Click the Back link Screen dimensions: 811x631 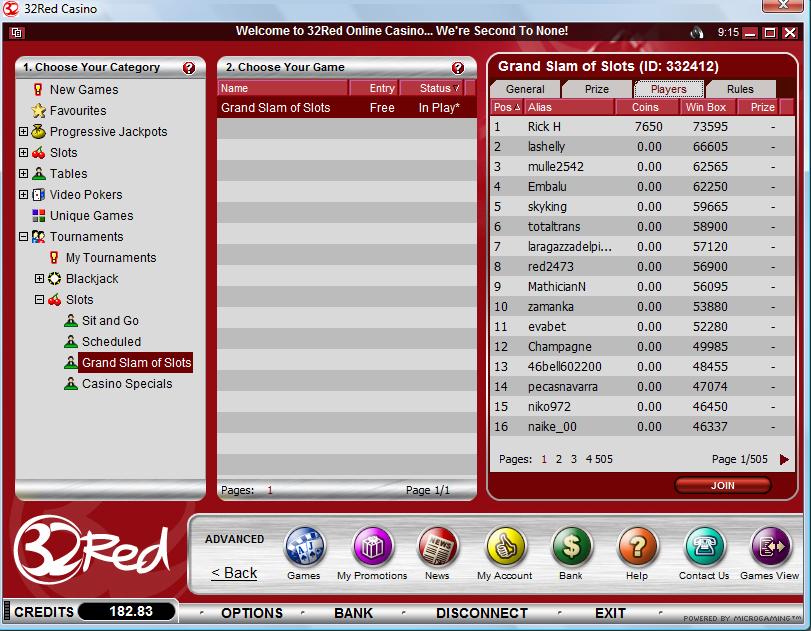click(234, 573)
